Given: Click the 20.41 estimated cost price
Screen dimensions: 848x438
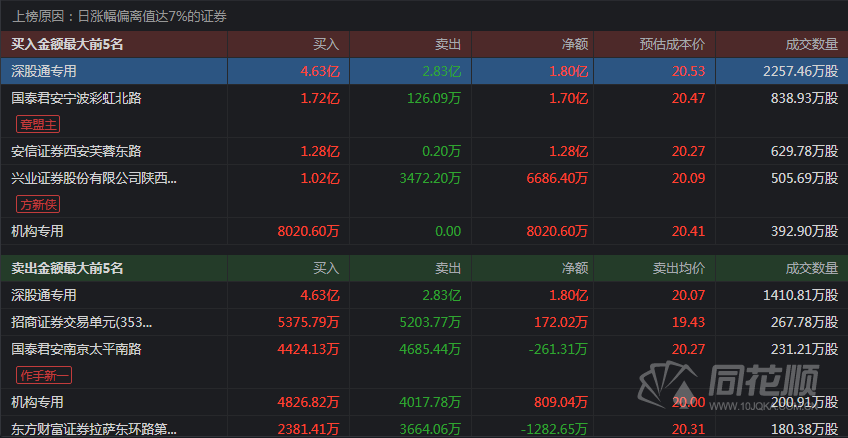Looking at the screenshot, I should 688,231.
